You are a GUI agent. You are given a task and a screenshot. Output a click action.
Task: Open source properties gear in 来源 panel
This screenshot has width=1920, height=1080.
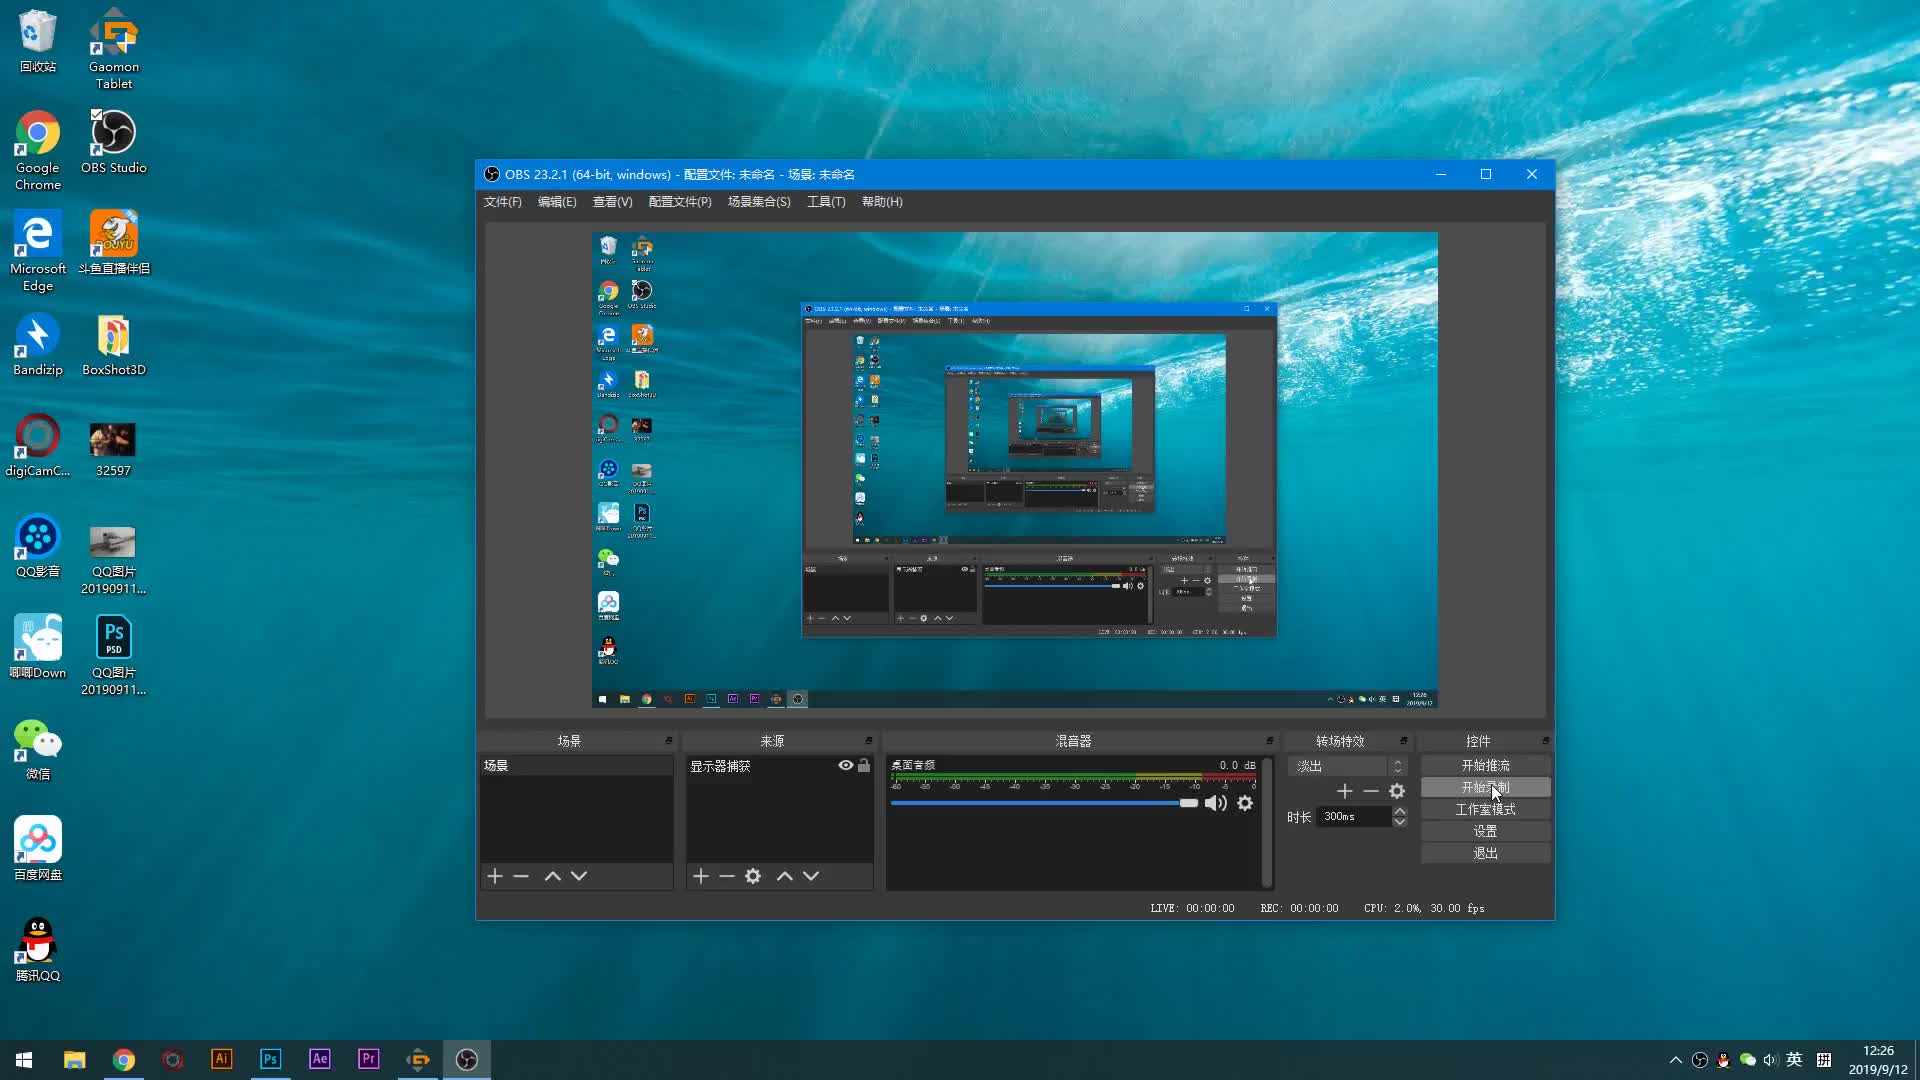click(x=753, y=876)
